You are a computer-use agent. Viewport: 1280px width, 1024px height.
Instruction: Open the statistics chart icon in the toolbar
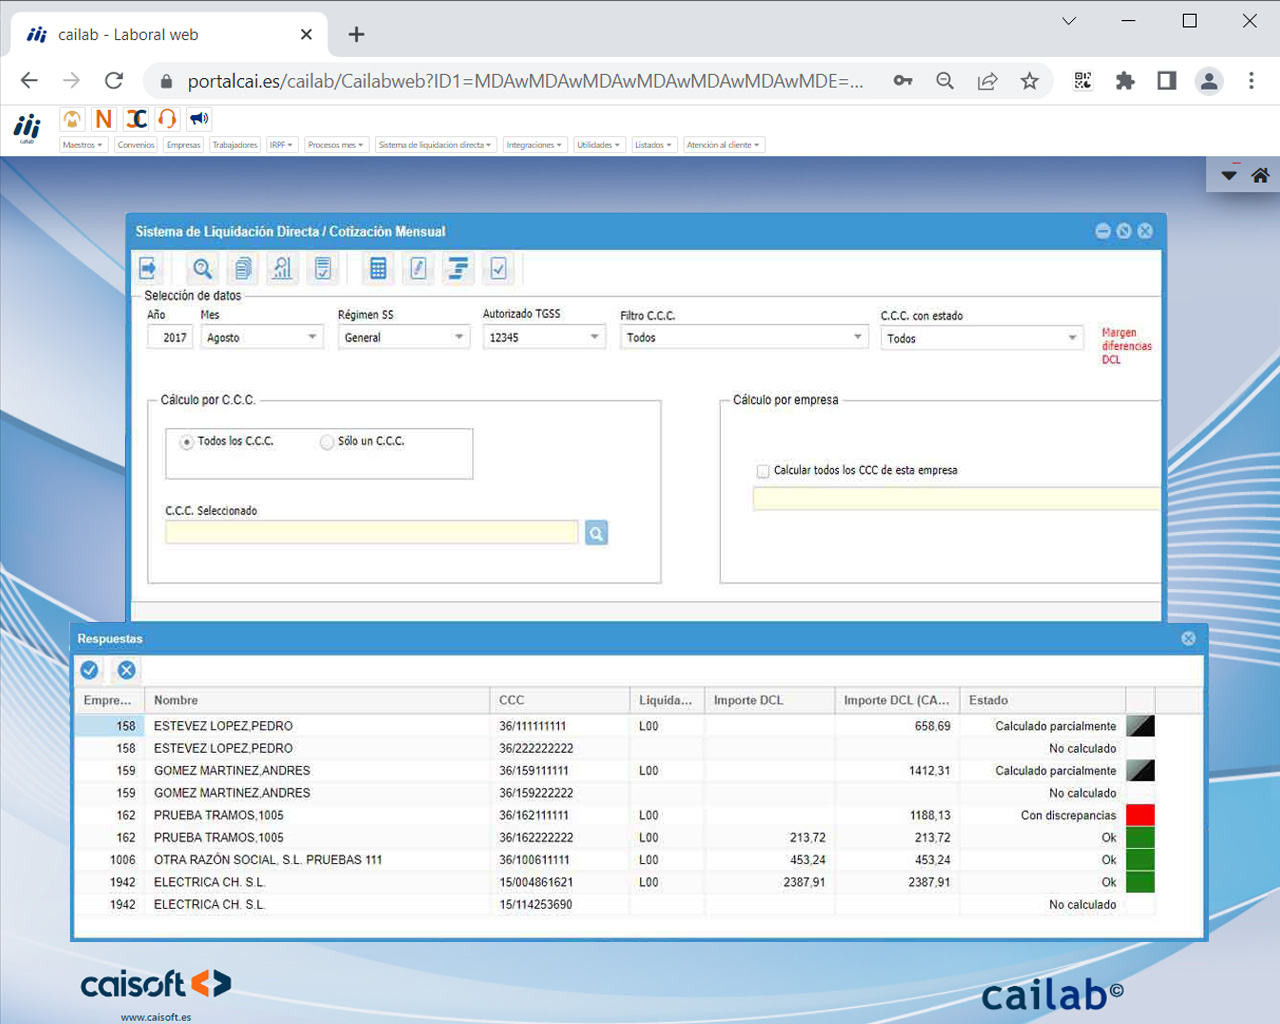tap(281, 267)
